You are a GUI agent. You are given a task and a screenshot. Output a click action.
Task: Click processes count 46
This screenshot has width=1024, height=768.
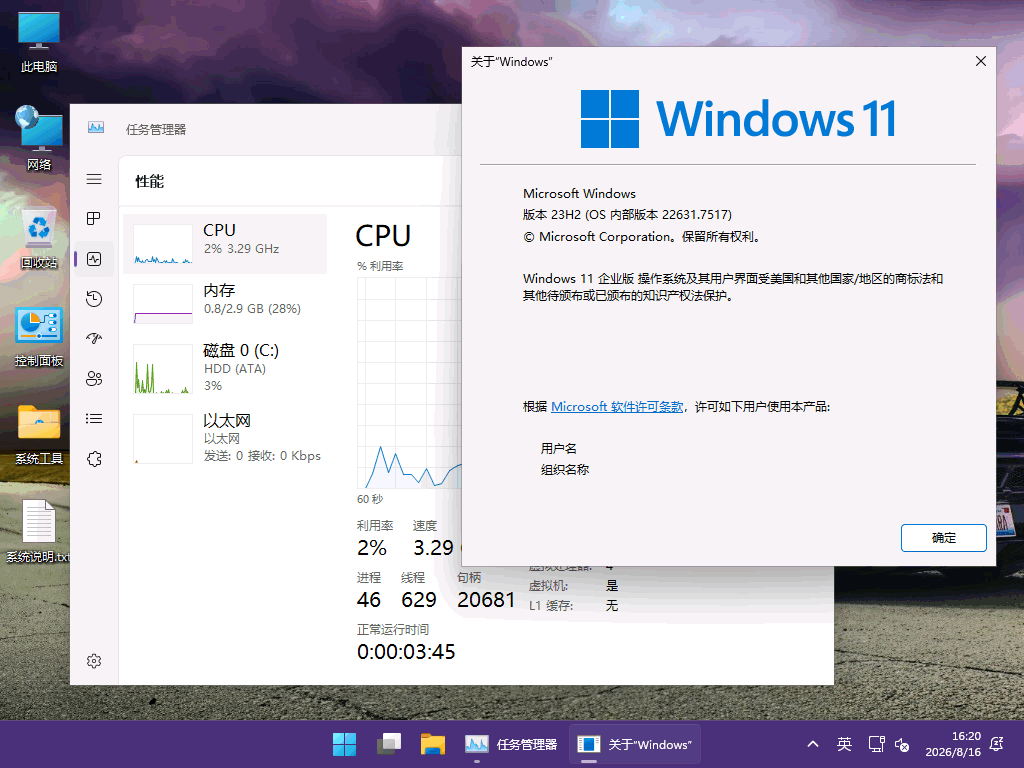pyautogui.click(x=369, y=600)
